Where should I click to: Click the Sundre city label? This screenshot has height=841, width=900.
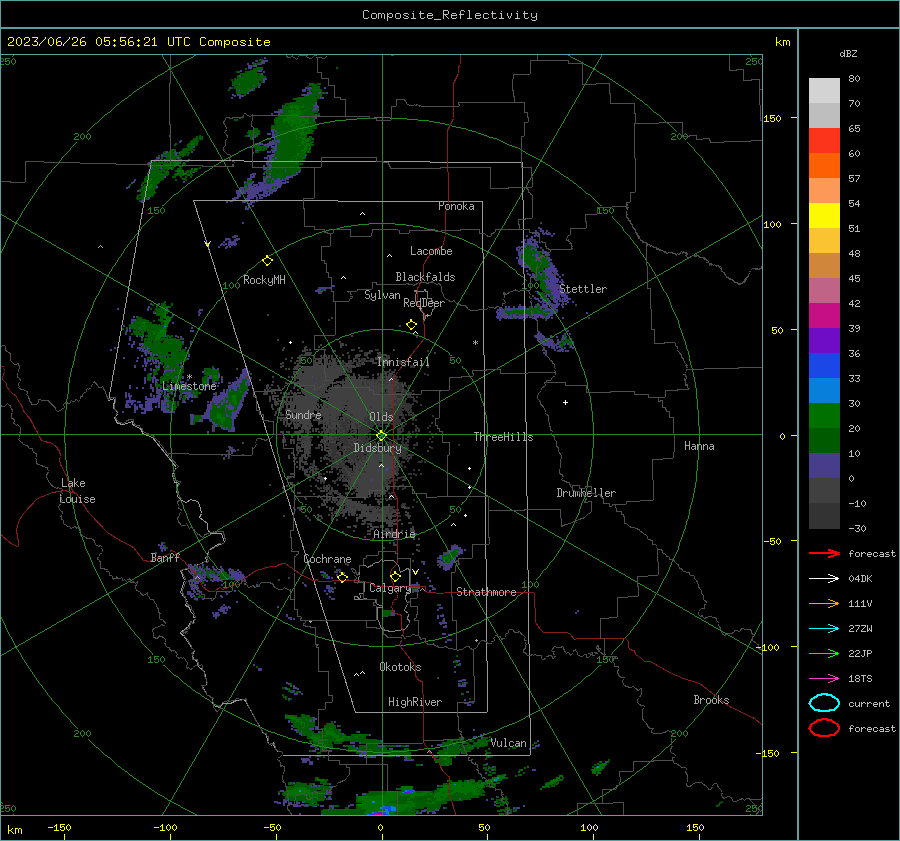303,414
